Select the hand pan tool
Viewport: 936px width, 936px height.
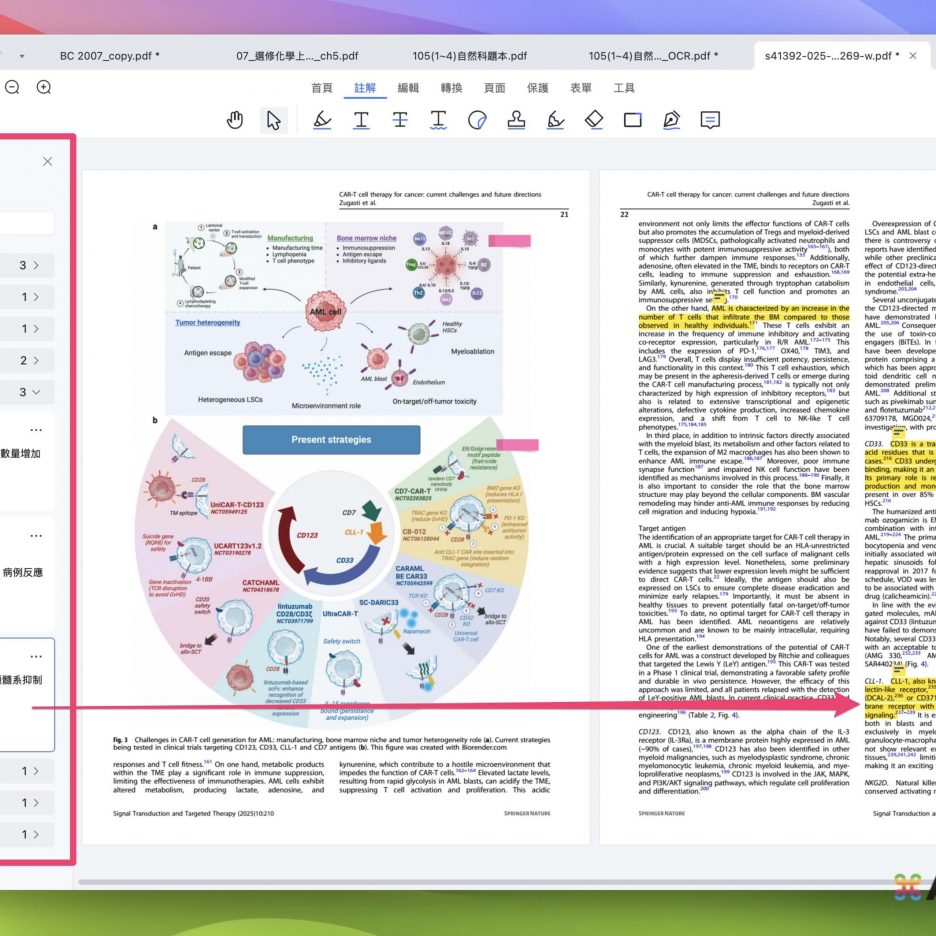[x=235, y=121]
